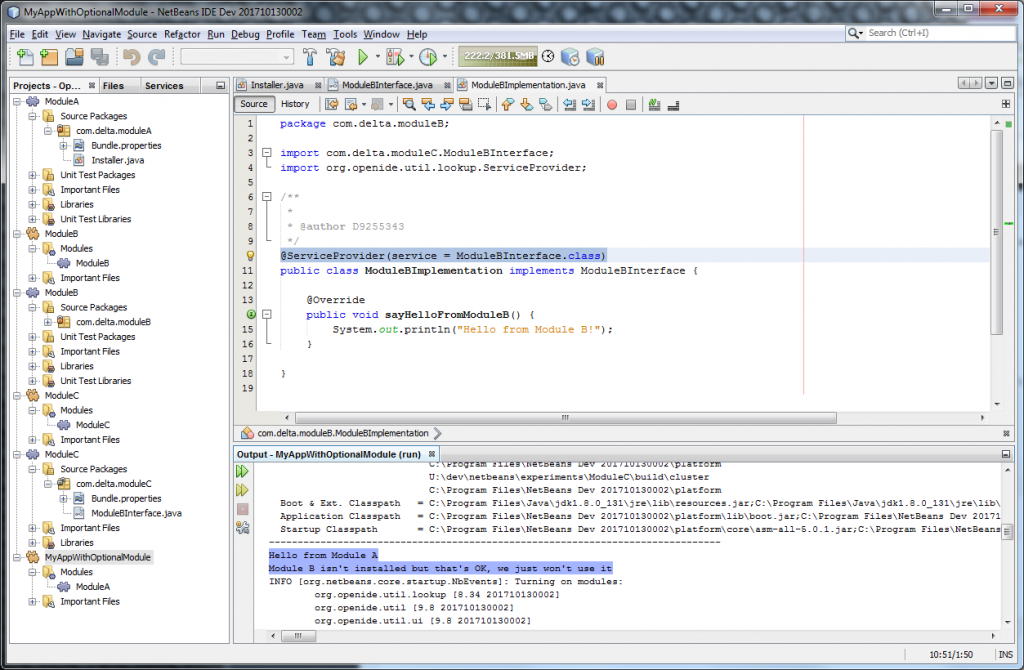
Task: Switch to the ModuleBInterface.java editor tab
Action: click(387, 85)
